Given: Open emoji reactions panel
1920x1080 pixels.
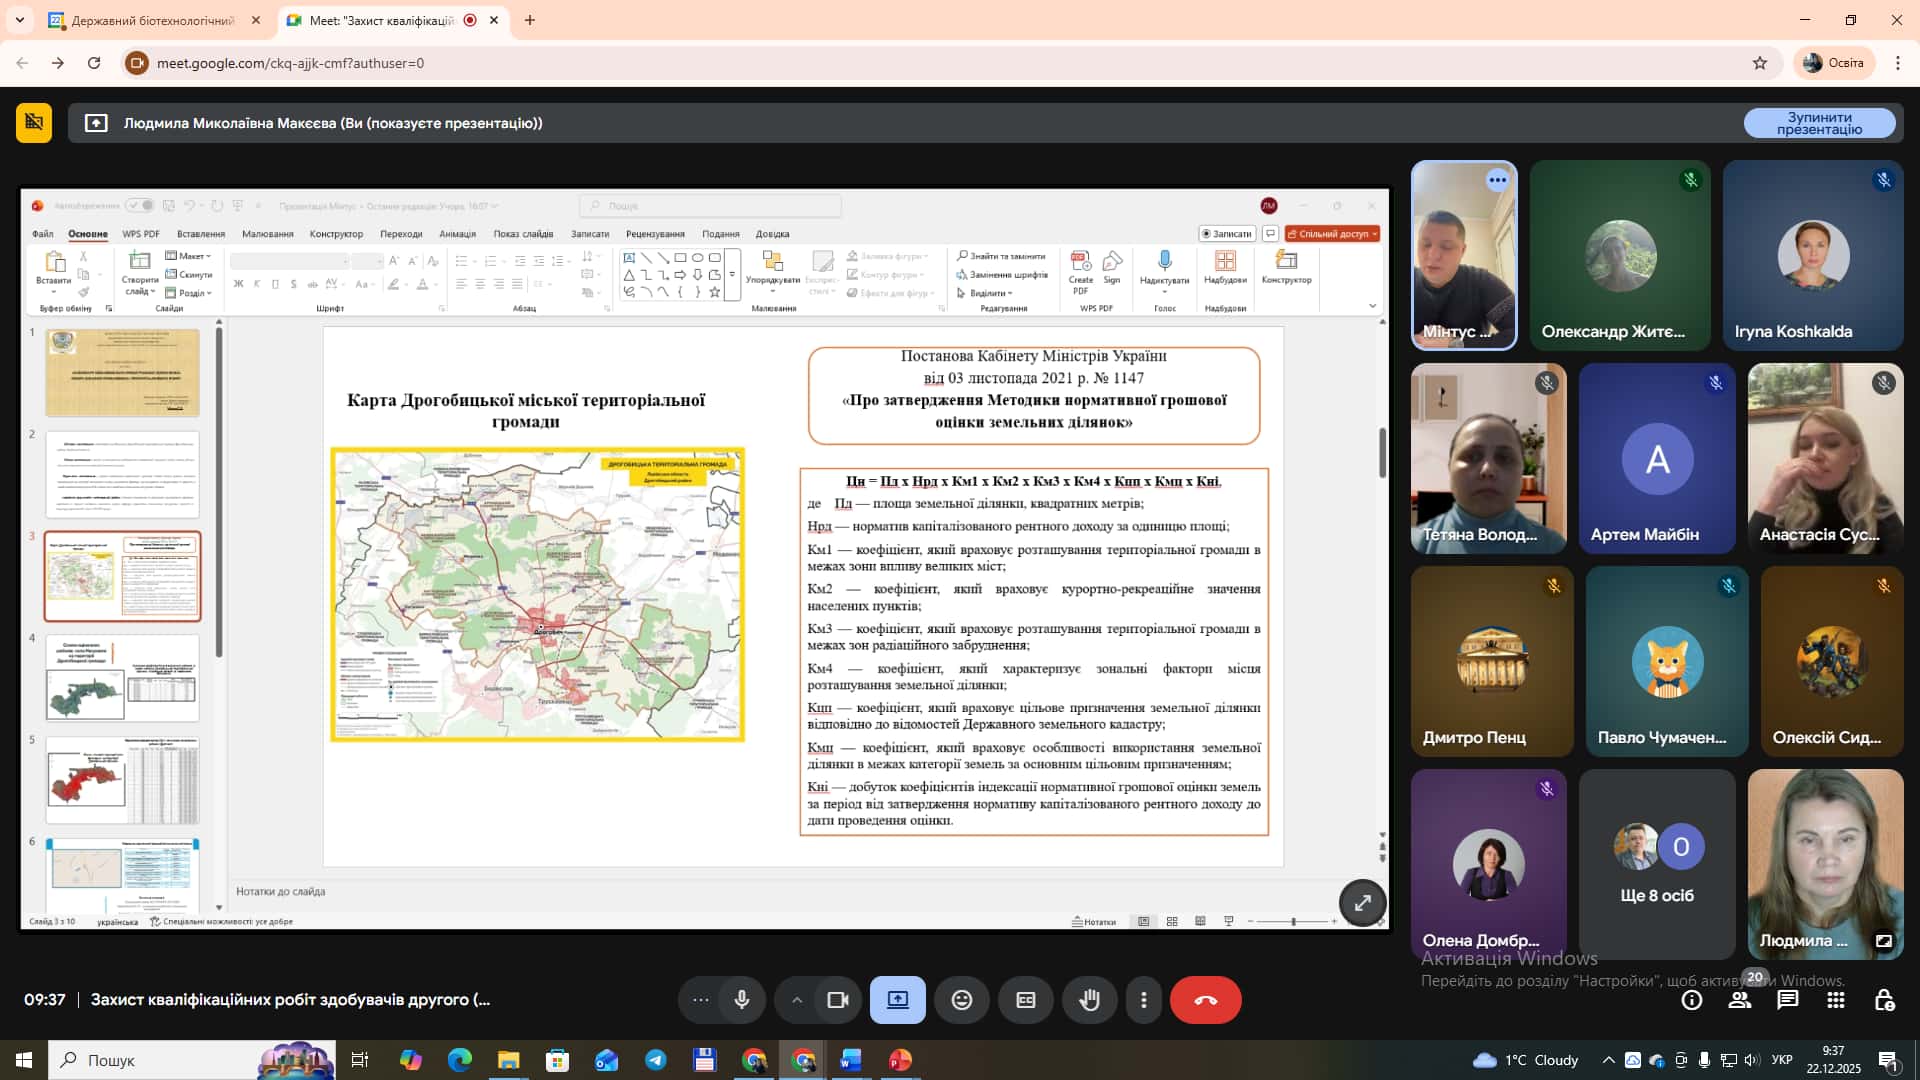Looking at the screenshot, I should point(961,1000).
